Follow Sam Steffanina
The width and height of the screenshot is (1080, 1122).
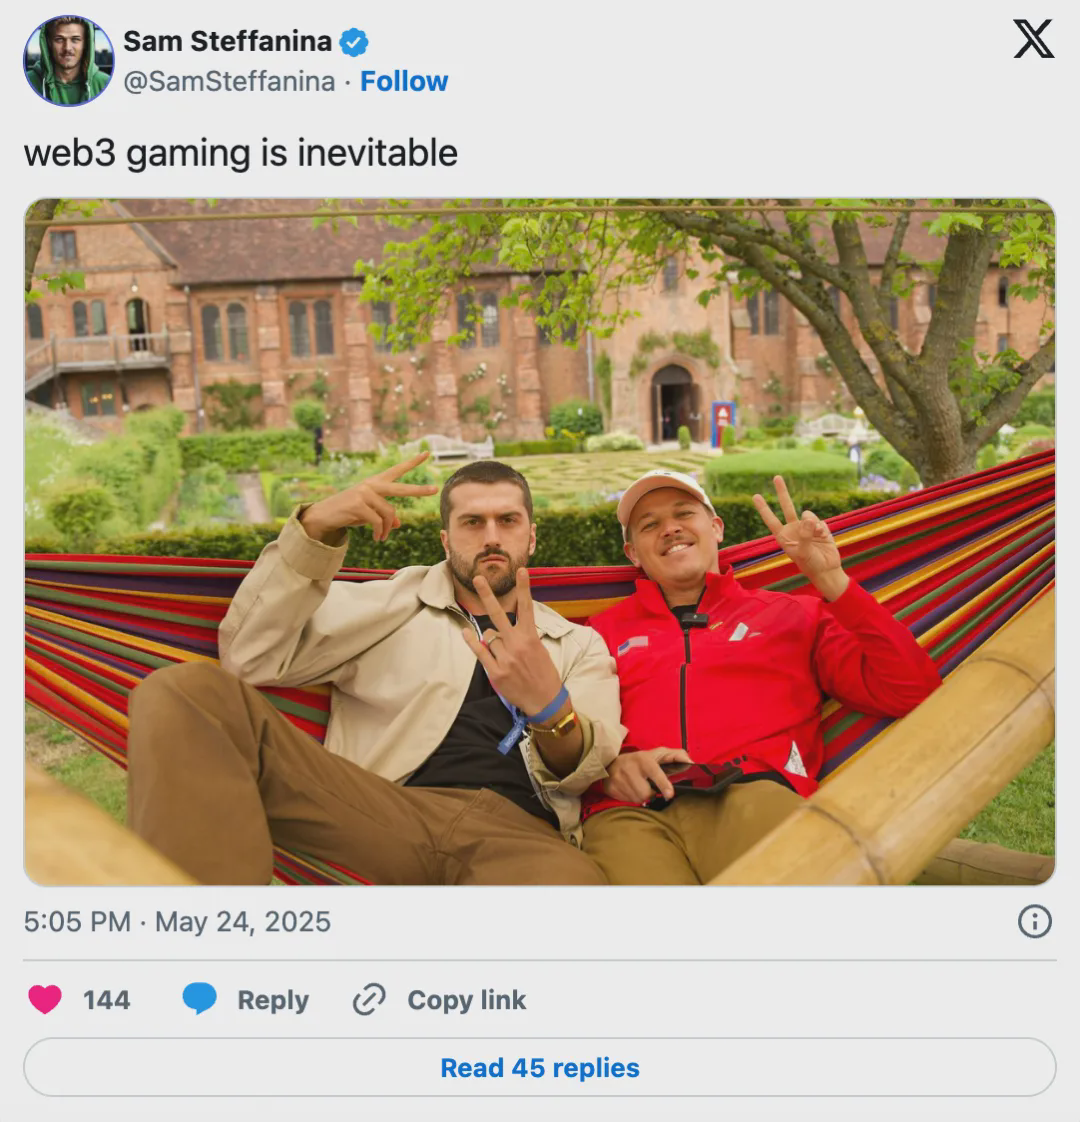(404, 81)
